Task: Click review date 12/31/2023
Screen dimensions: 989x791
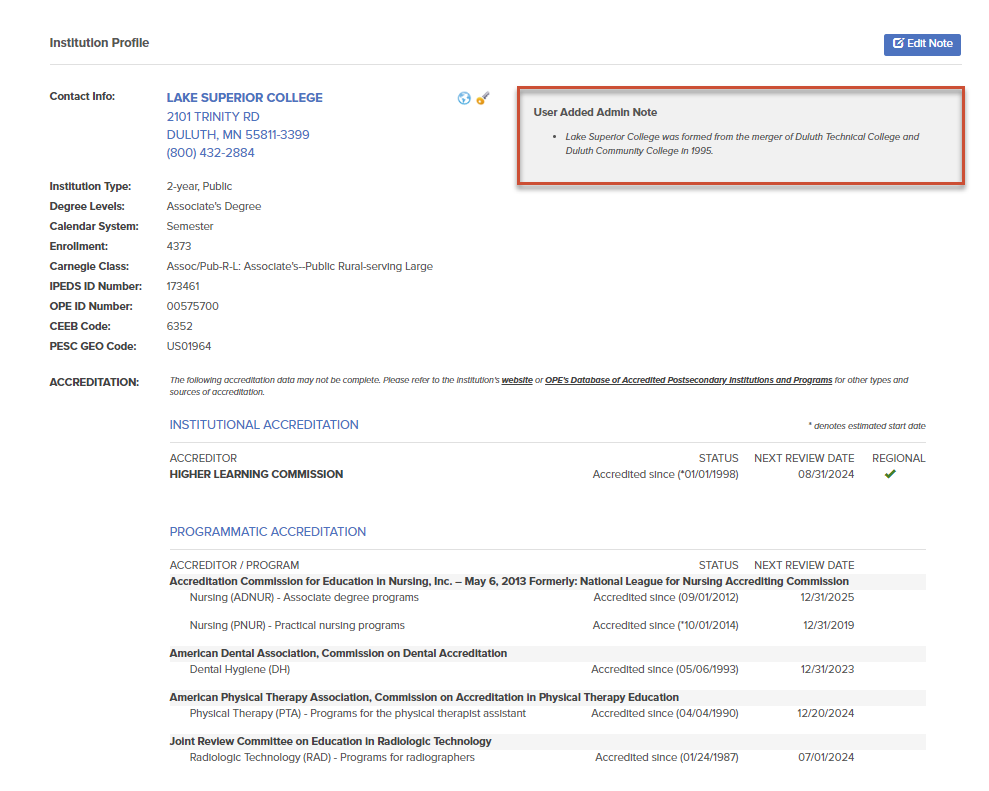Action: 828,669
